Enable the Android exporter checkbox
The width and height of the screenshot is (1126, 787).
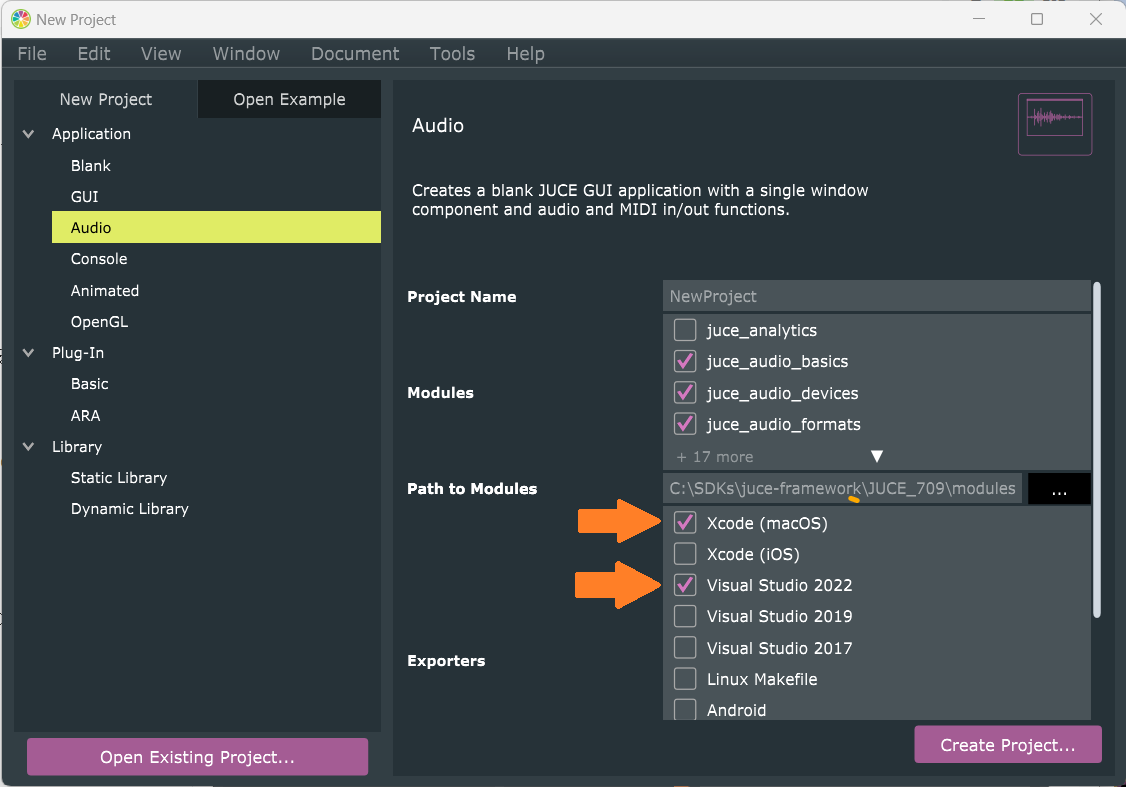coord(685,709)
